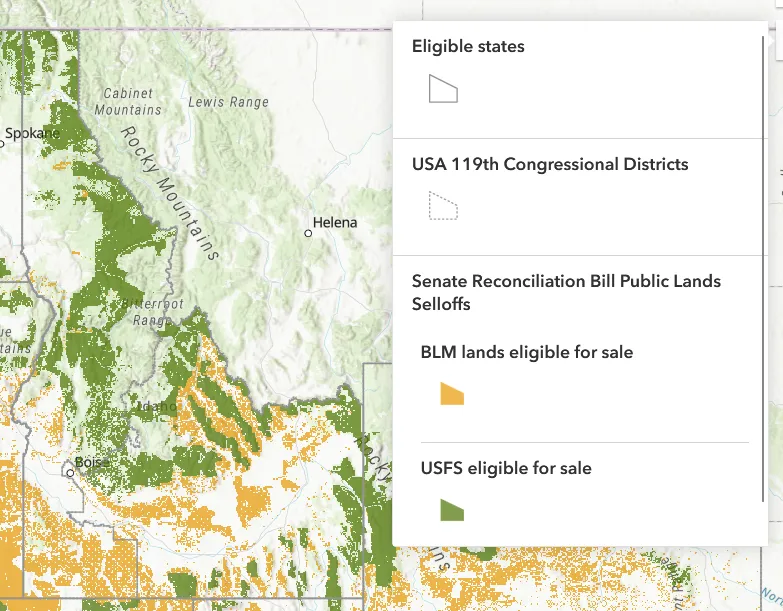783x611 pixels.
Task: Click the Boise city label on map
Action: click(91, 463)
